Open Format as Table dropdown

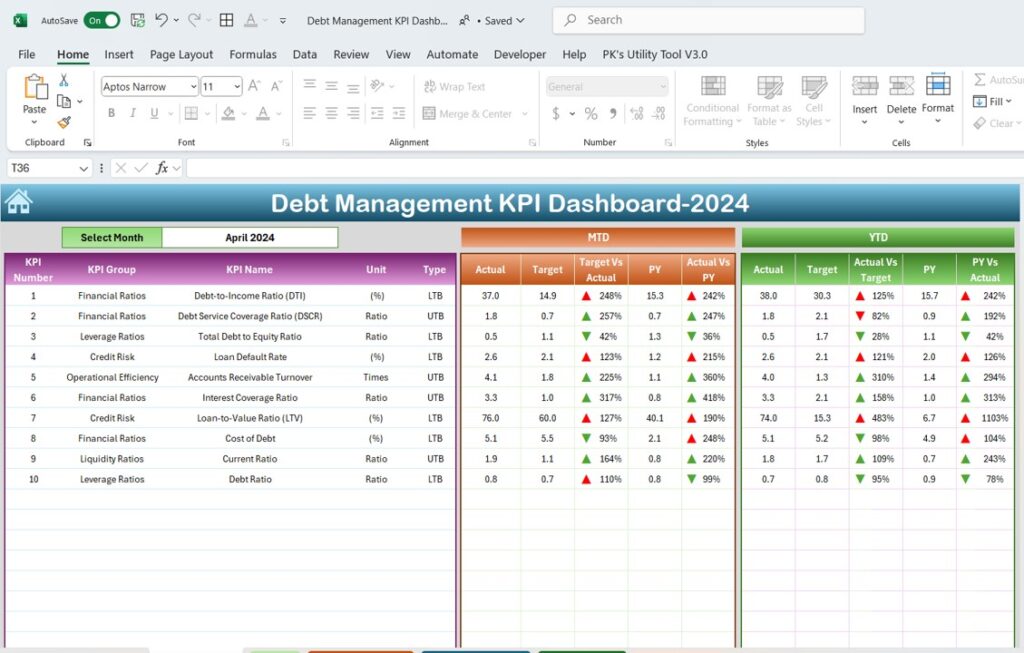769,101
